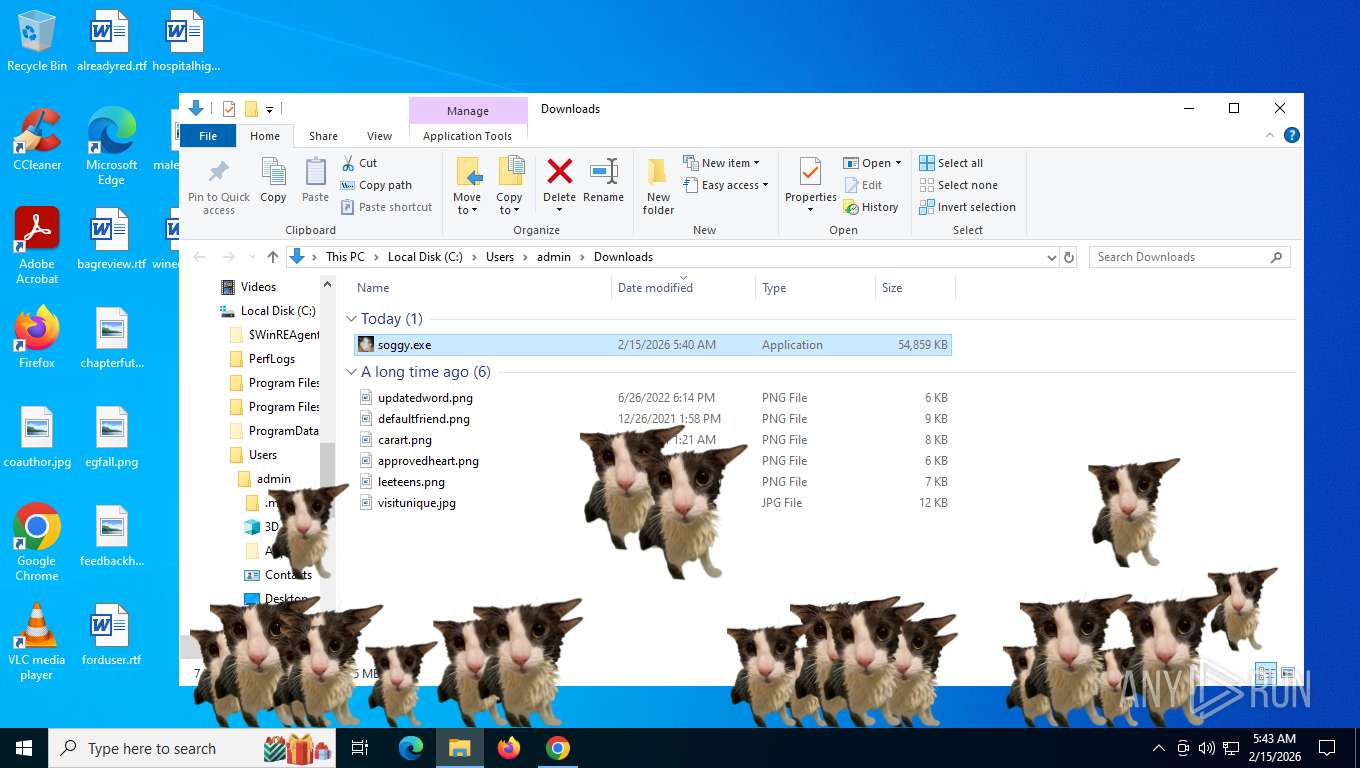Click This PC in address bar
Image resolution: width=1360 pixels, height=768 pixels.
345,257
